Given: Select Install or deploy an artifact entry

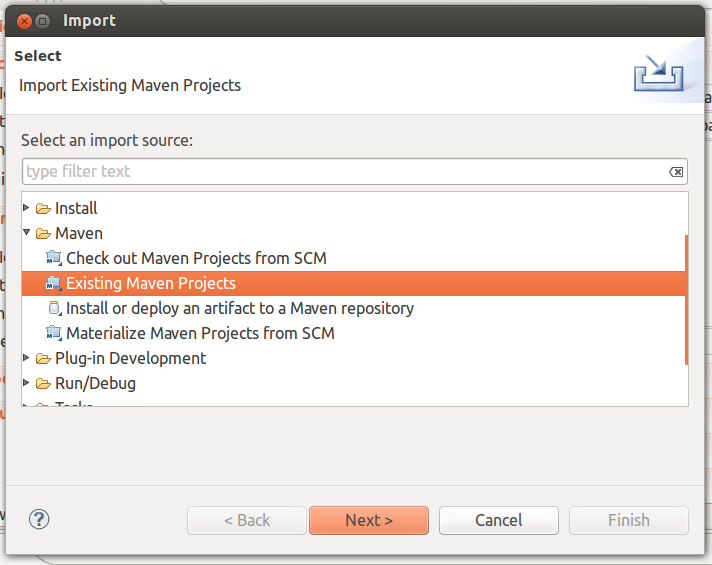Looking at the screenshot, I should click(x=240, y=308).
